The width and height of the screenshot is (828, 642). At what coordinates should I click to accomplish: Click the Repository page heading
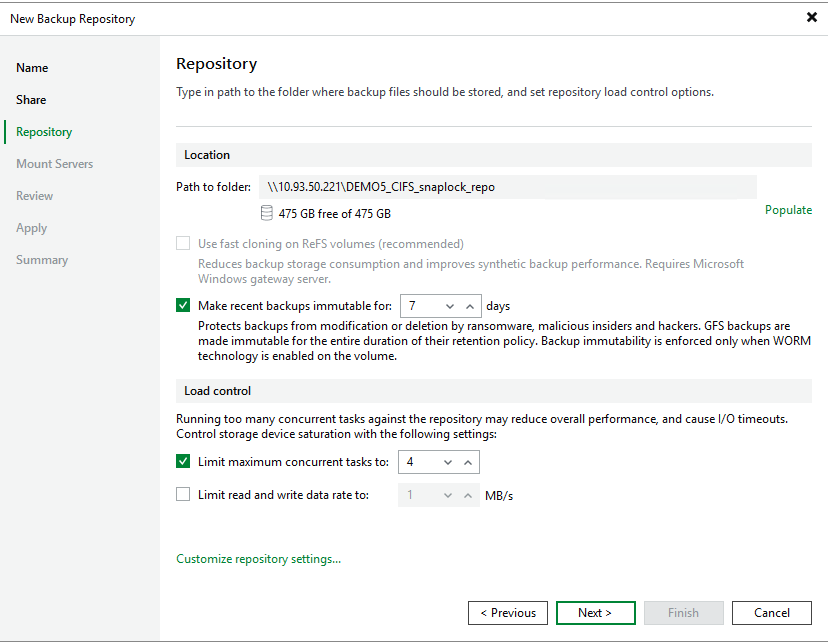[x=217, y=63]
